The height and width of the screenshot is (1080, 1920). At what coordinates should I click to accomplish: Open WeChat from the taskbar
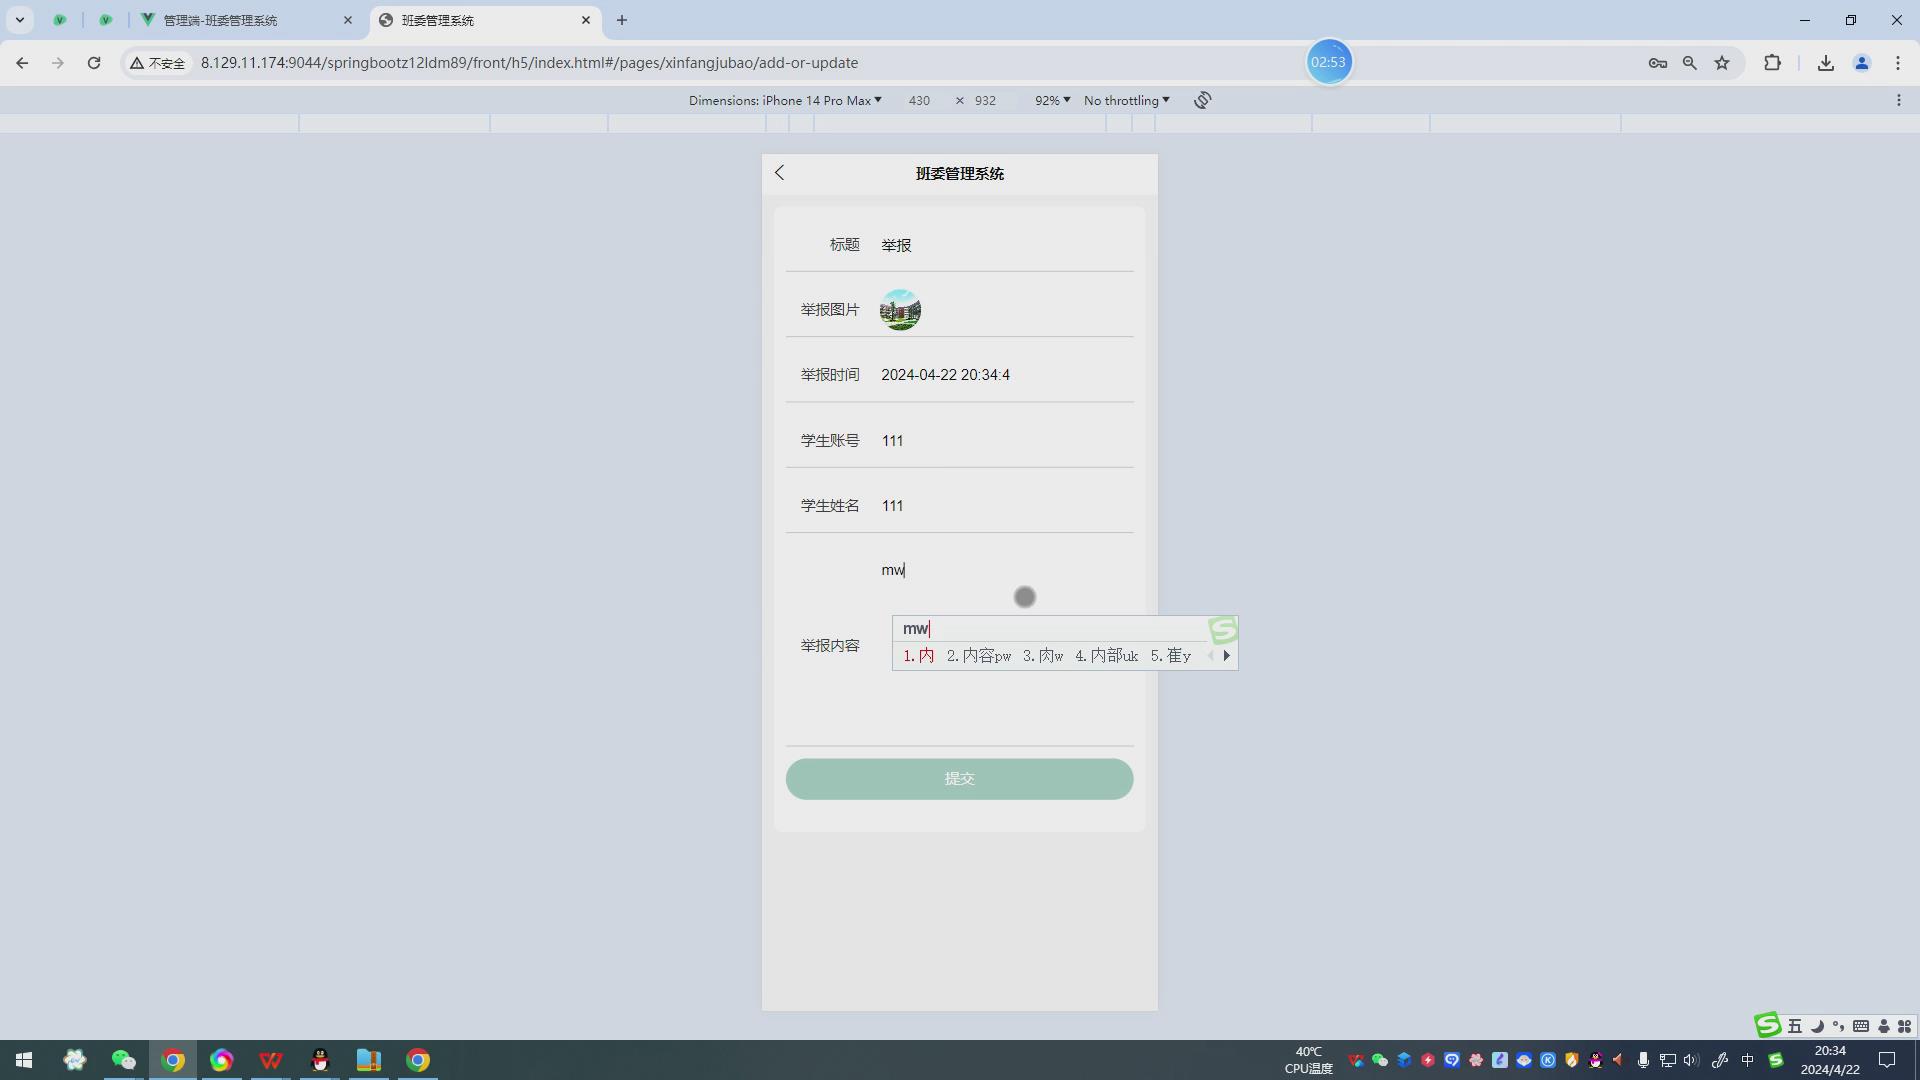(x=123, y=1060)
